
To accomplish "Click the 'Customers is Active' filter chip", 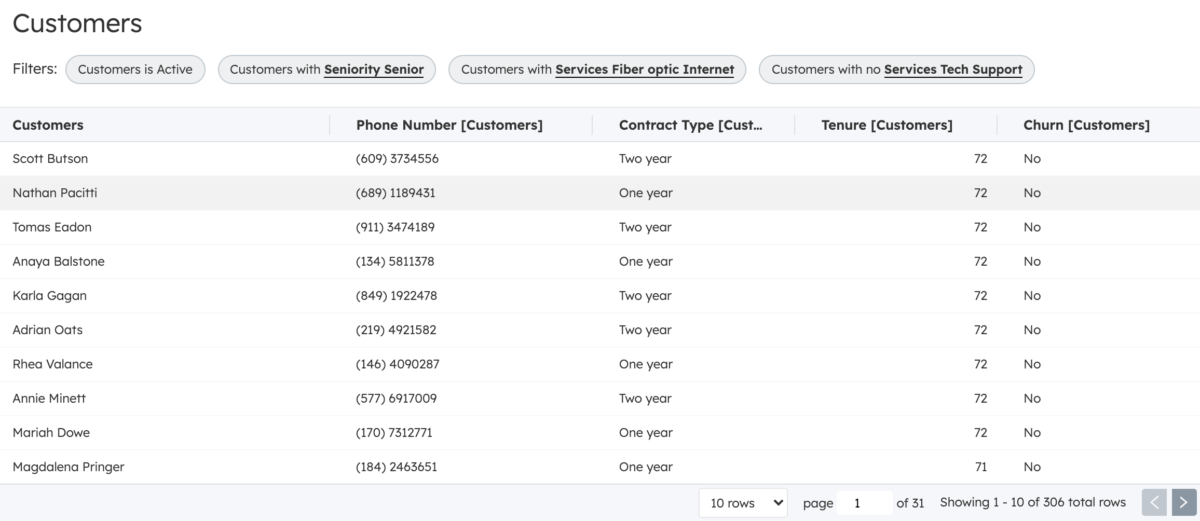I will click(x=135, y=69).
